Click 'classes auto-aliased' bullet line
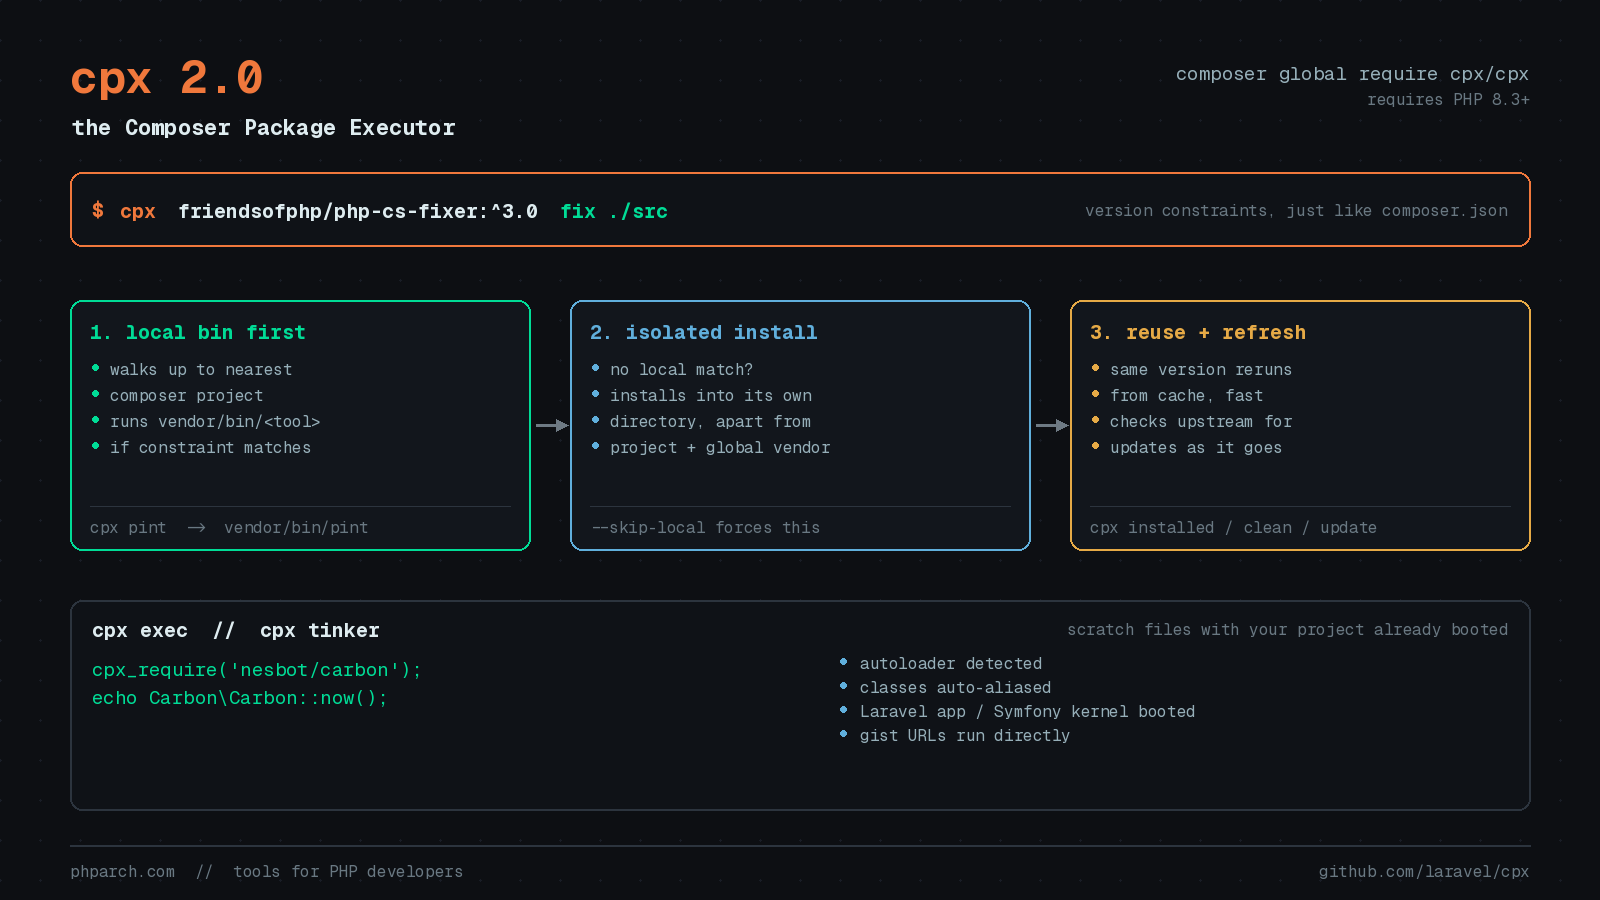 956,688
